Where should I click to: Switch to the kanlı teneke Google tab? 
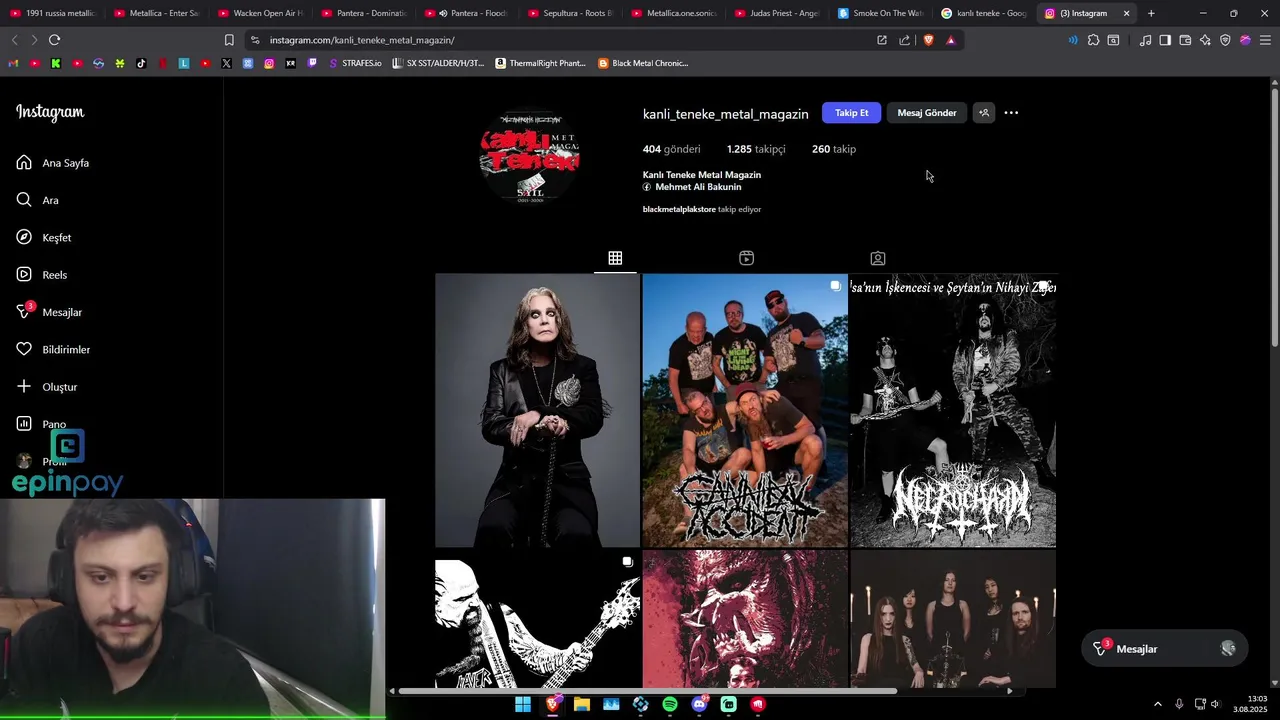click(984, 13)
